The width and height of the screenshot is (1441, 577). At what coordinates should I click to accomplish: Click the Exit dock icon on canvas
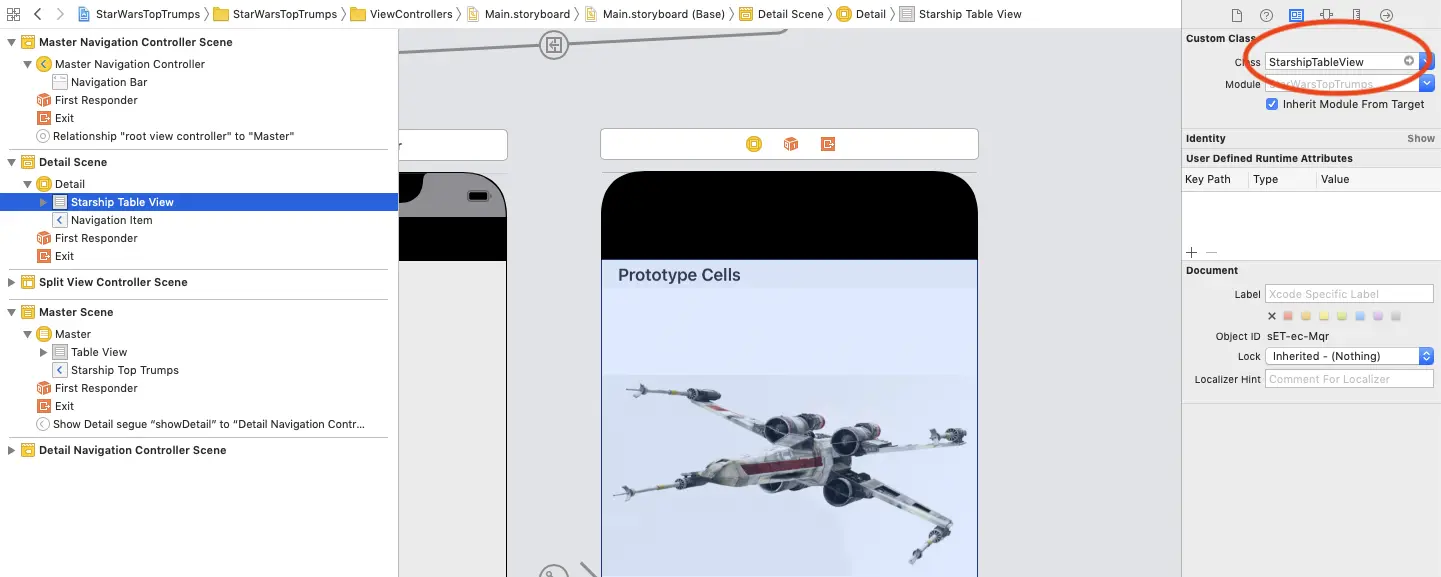(828, 144)
